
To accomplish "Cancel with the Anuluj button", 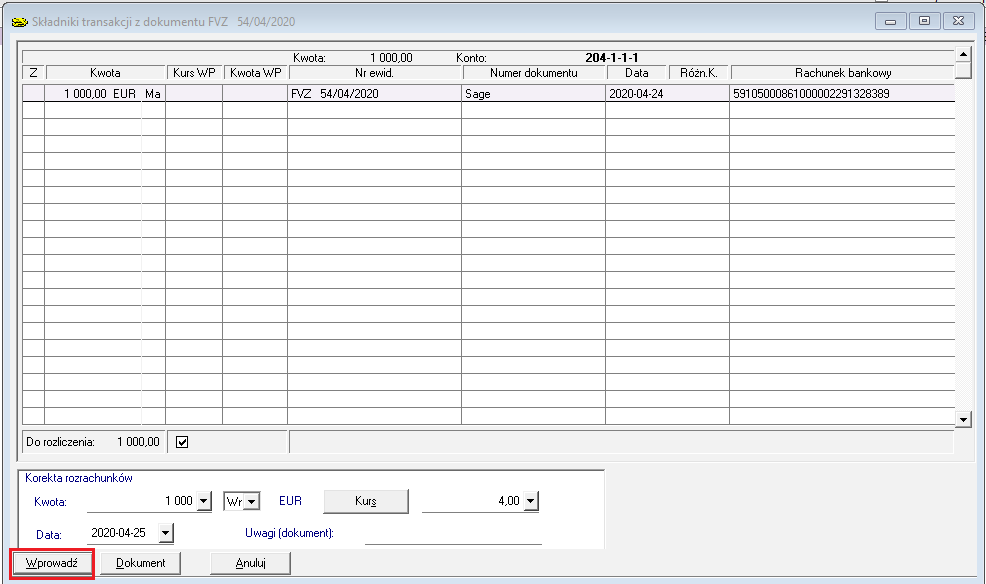I will 250,563.
